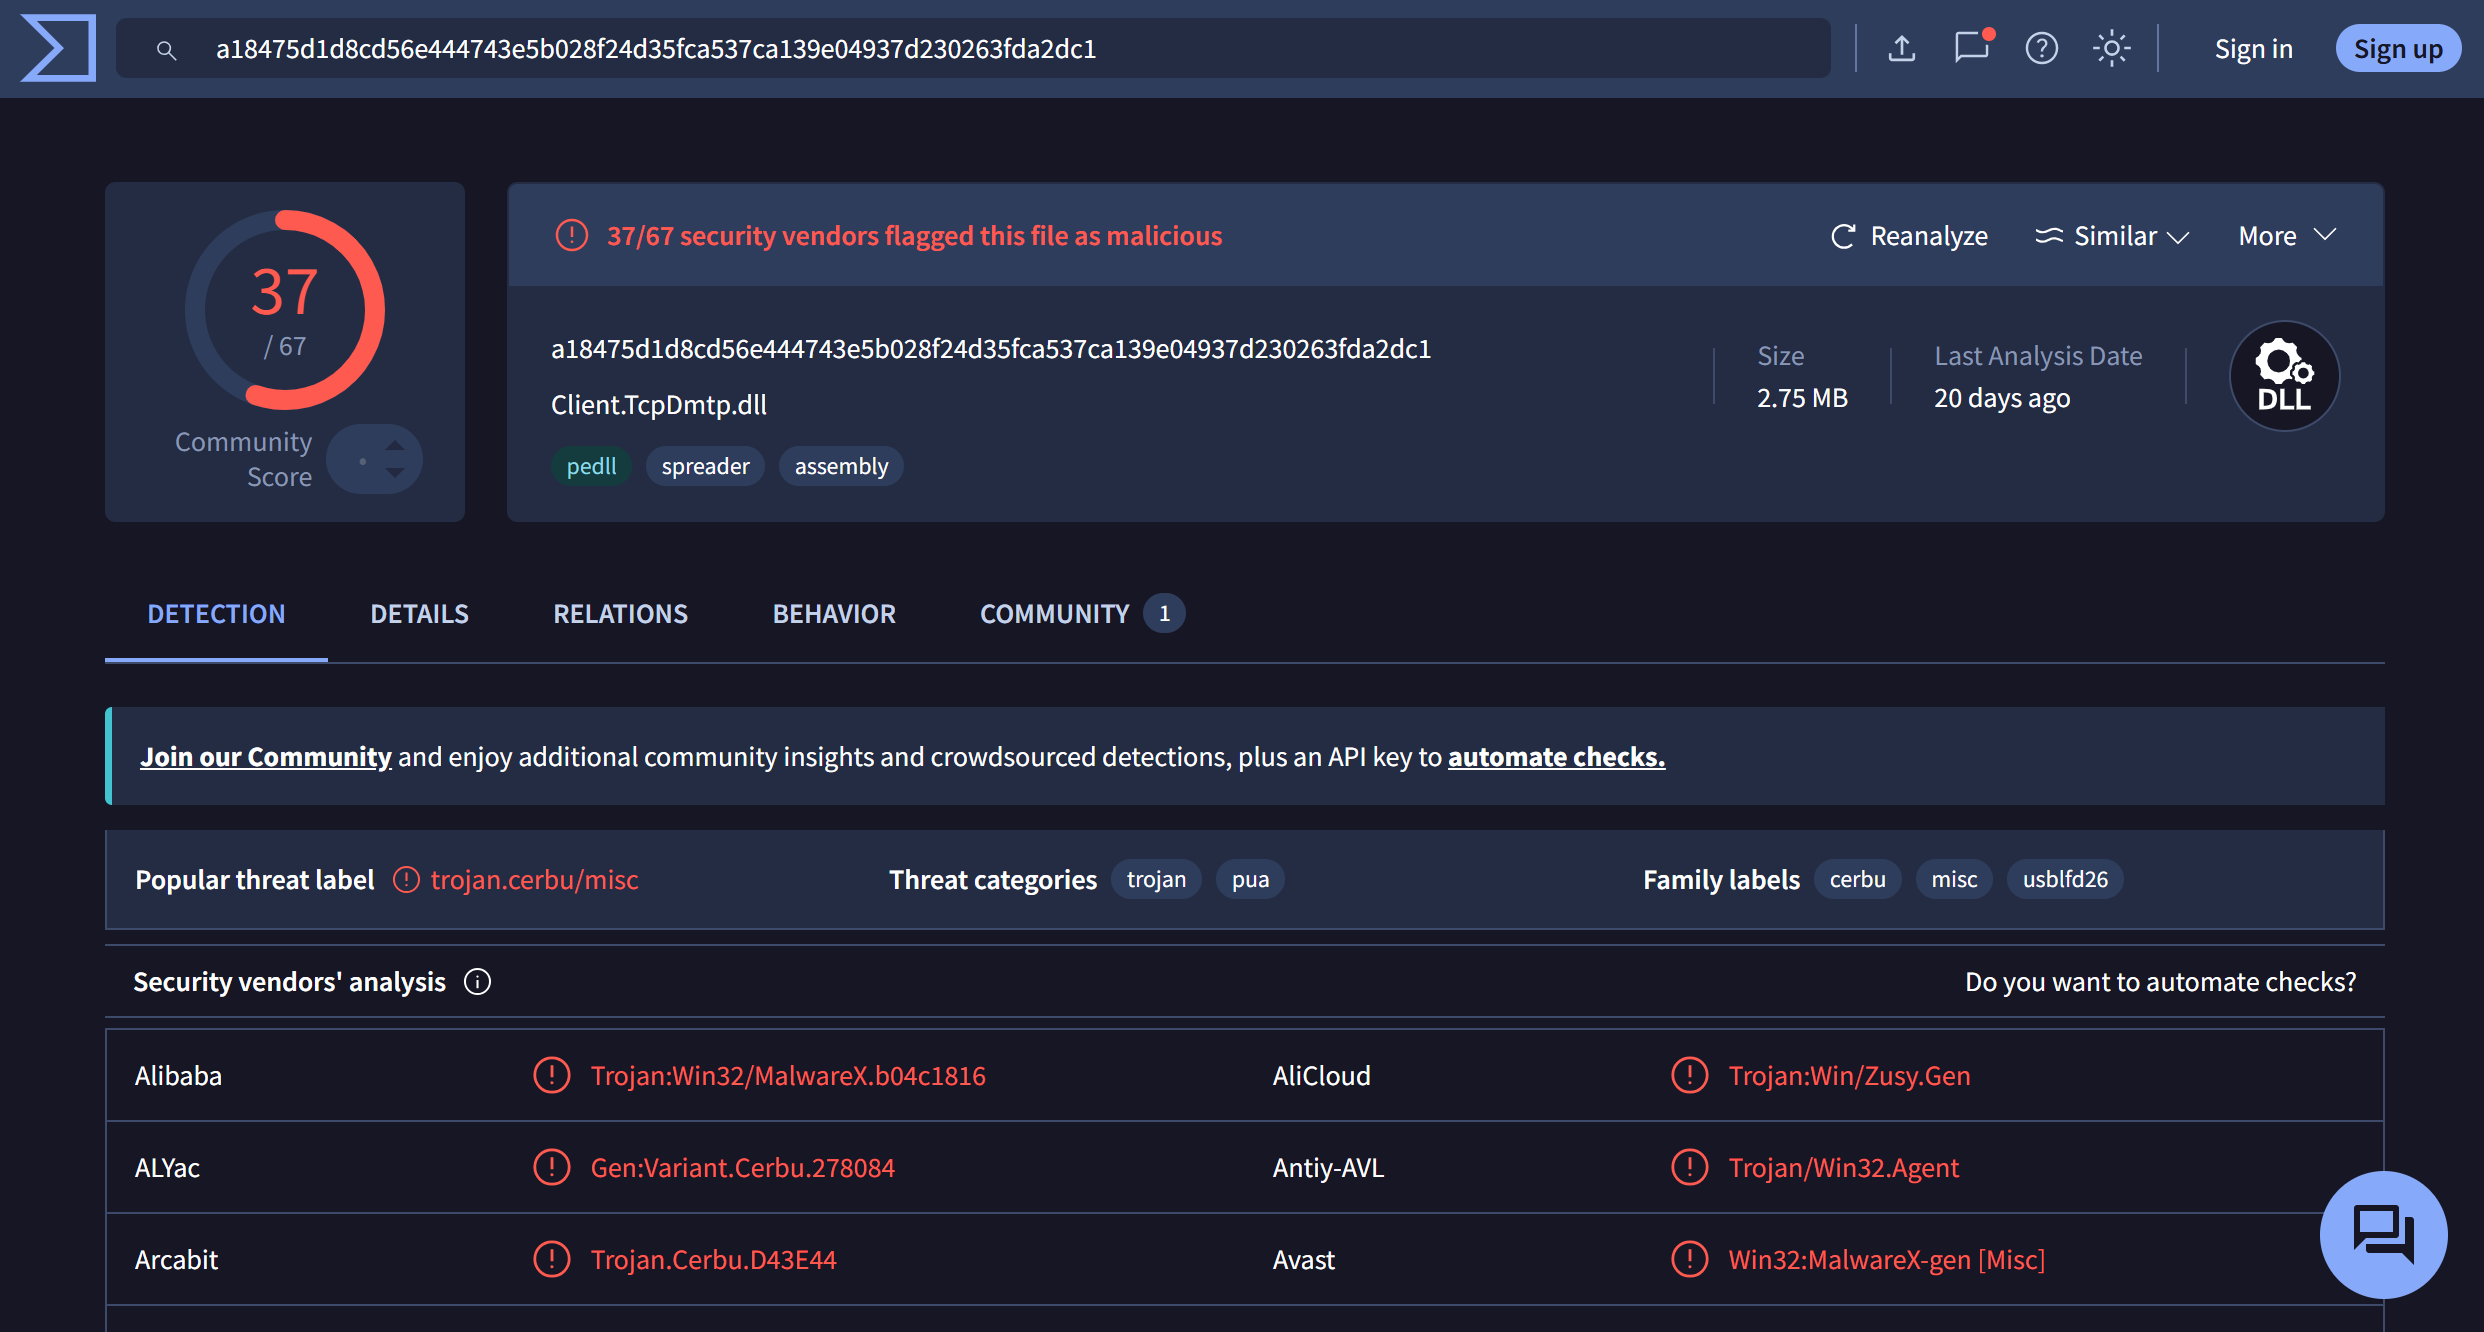Expand the Similar dropdown
2484x1332 pixels.
coord(2112,236)
